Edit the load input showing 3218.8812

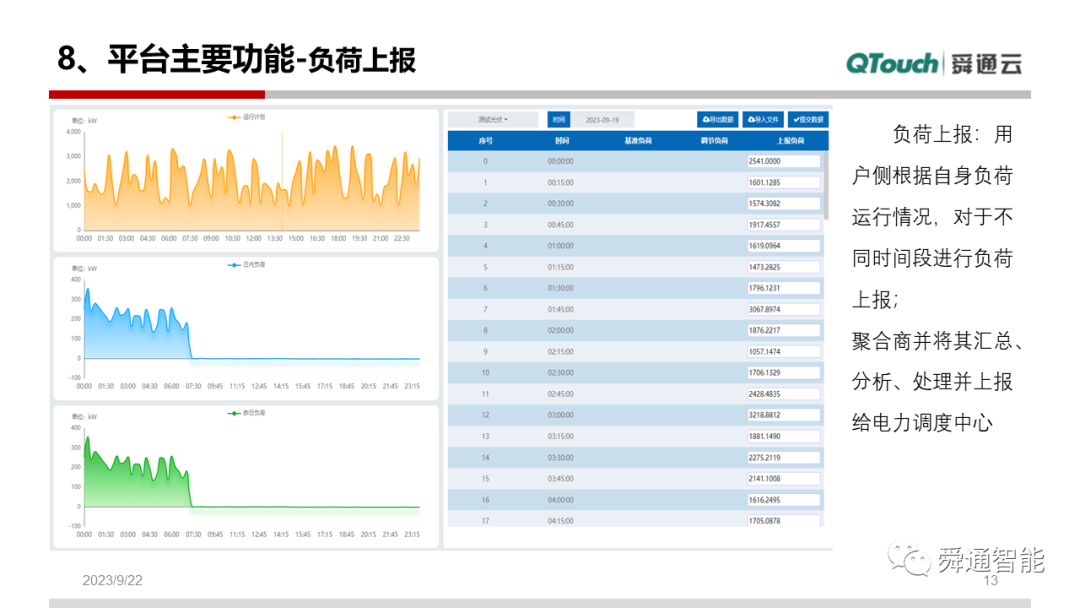(784, 415)
